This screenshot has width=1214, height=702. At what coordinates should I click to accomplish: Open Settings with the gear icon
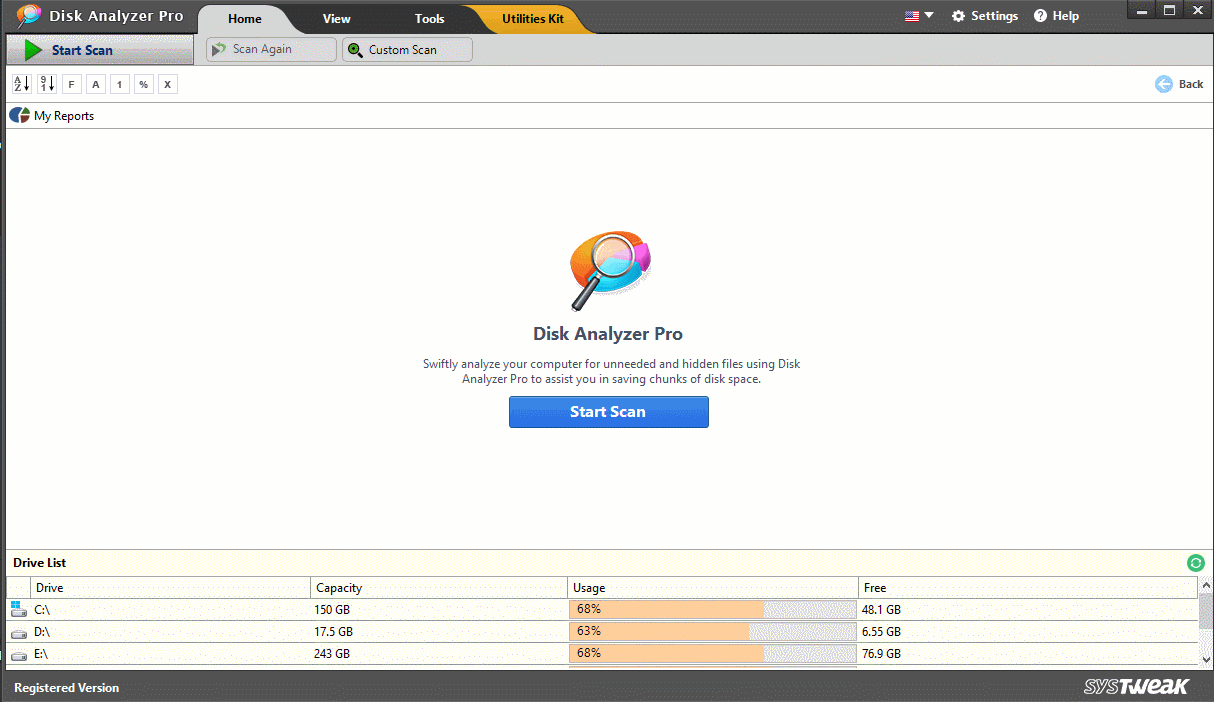[984, 16]
